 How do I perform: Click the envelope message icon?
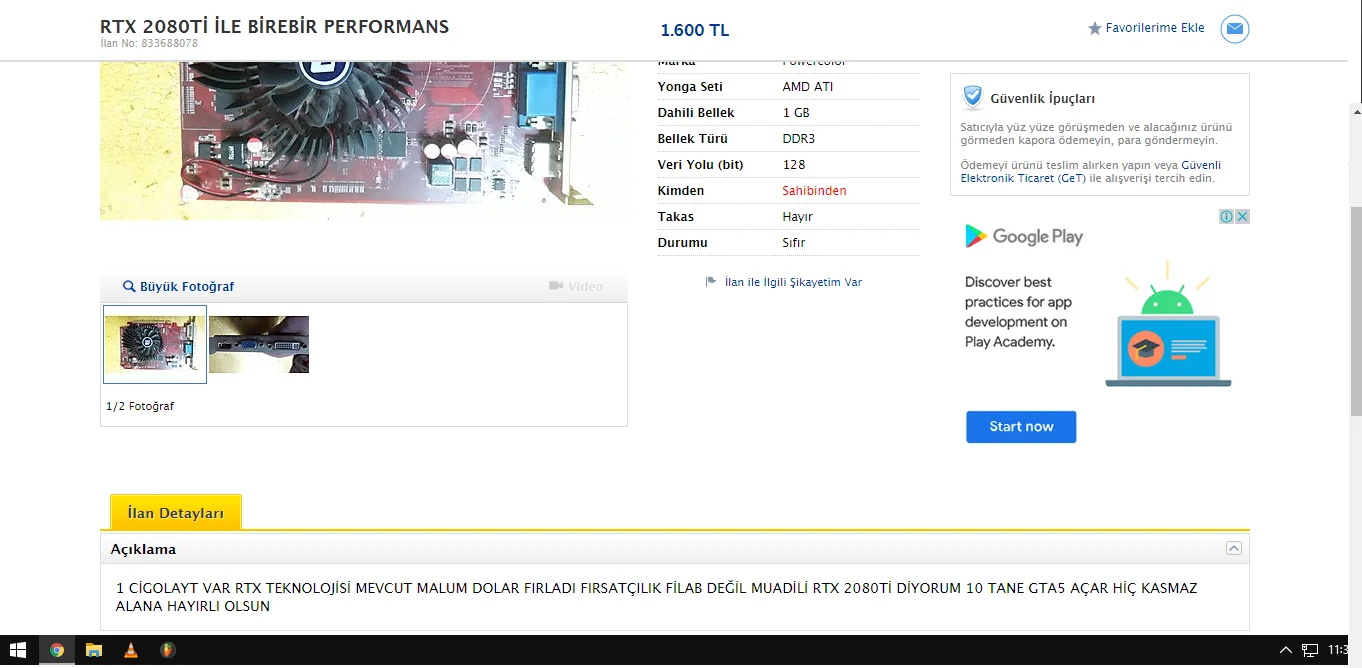[1234, 29]
